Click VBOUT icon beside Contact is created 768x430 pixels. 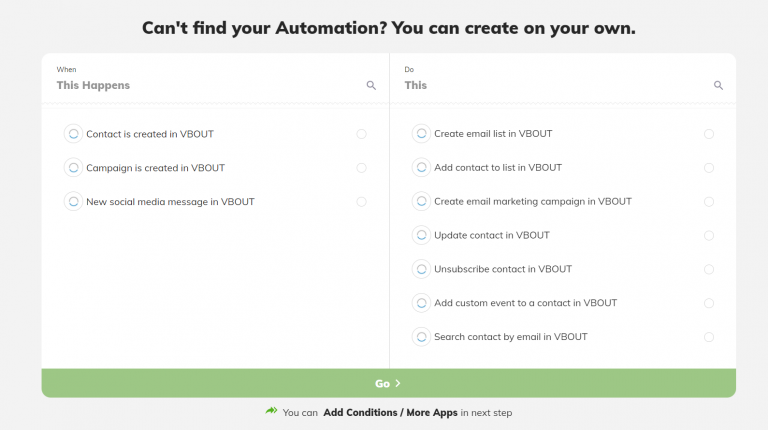point(73,134)
